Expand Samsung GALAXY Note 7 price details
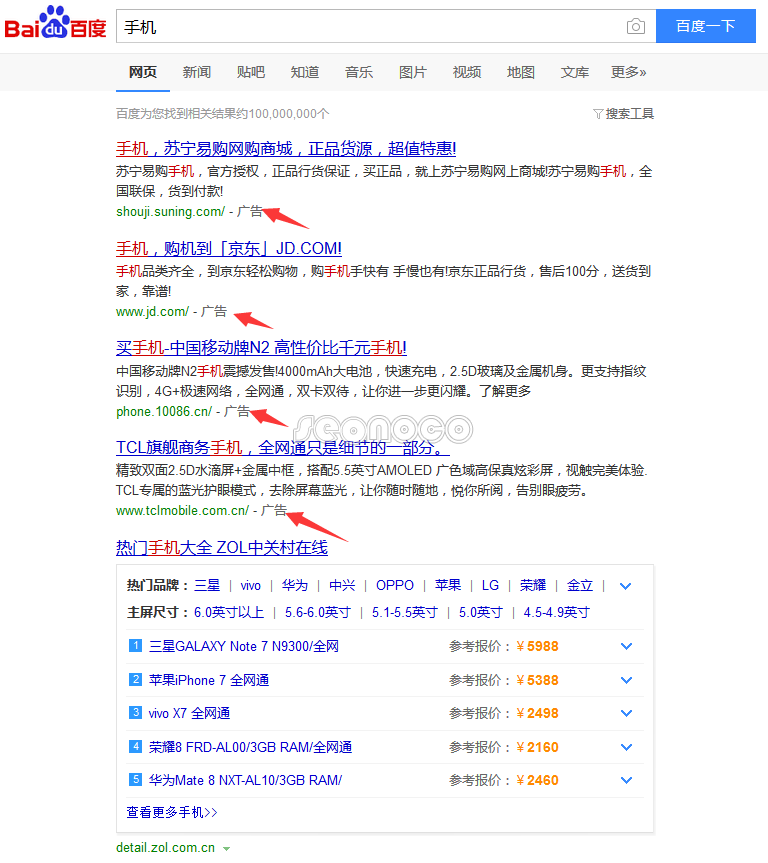Image resolution: width=768 pixels, height=863 pixels. 626,646
